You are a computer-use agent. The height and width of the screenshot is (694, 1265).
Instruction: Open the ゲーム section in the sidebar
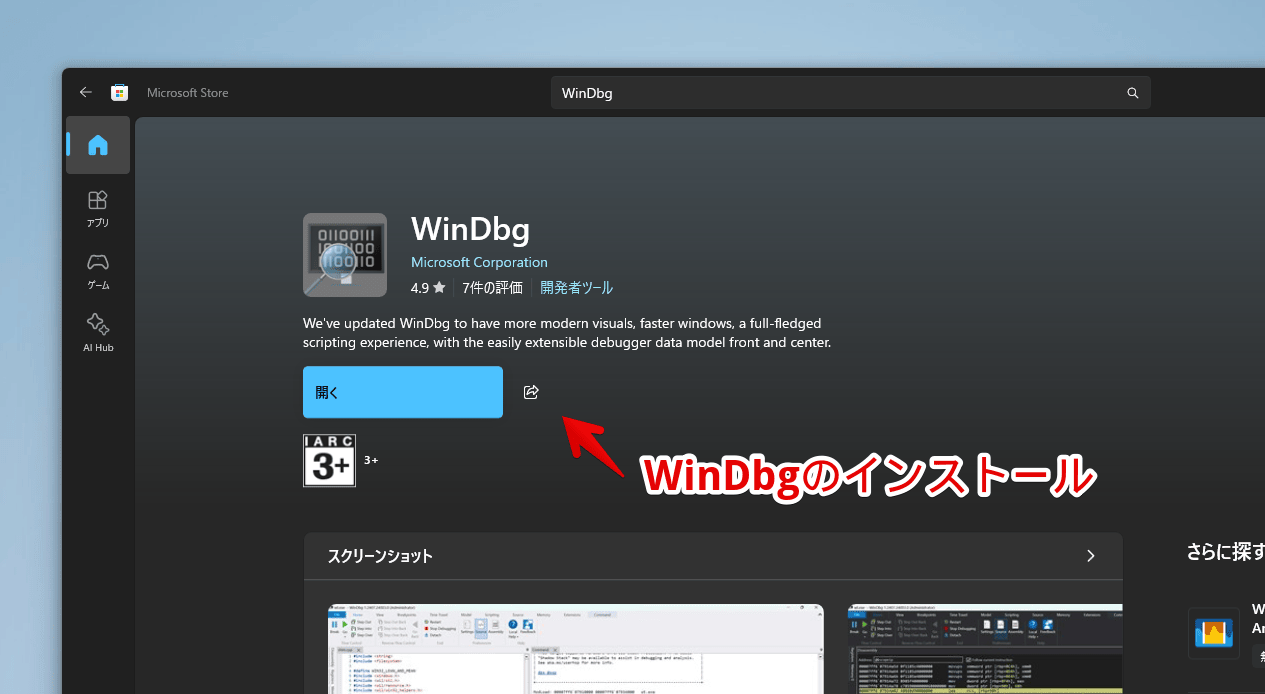(x=98, y=270)
